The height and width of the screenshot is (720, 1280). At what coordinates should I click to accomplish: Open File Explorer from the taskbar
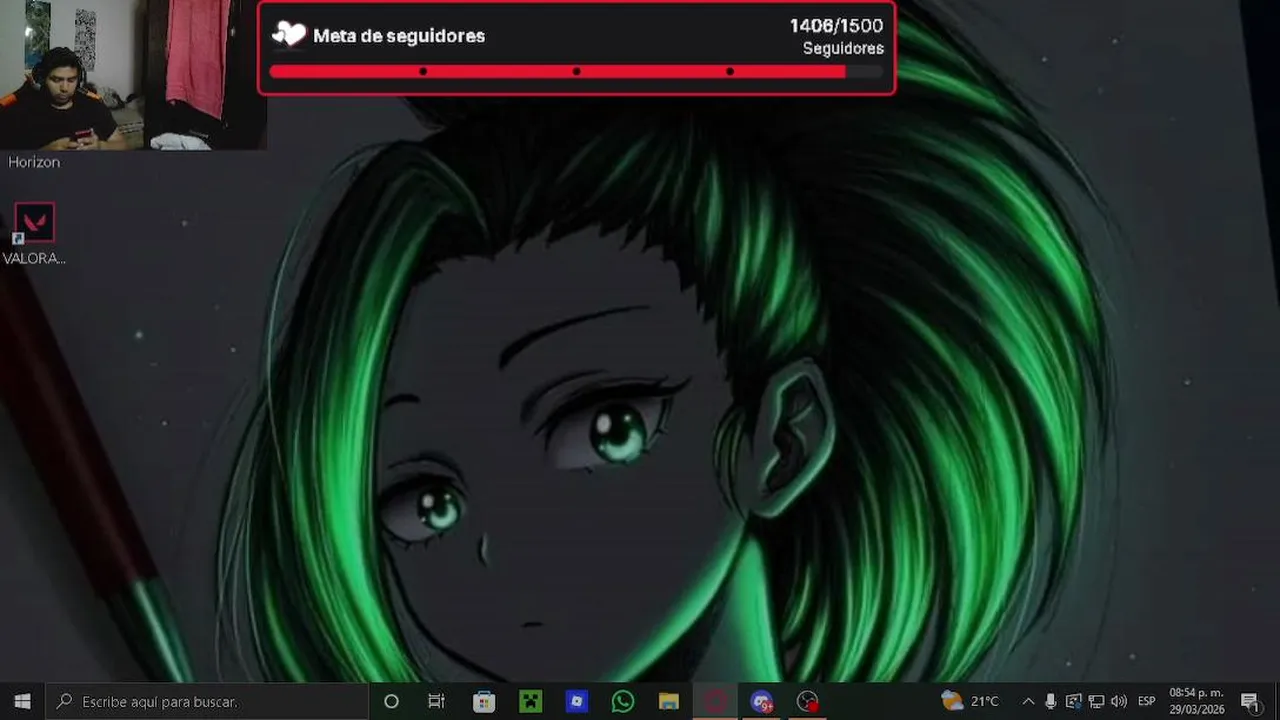coord(669,701)
